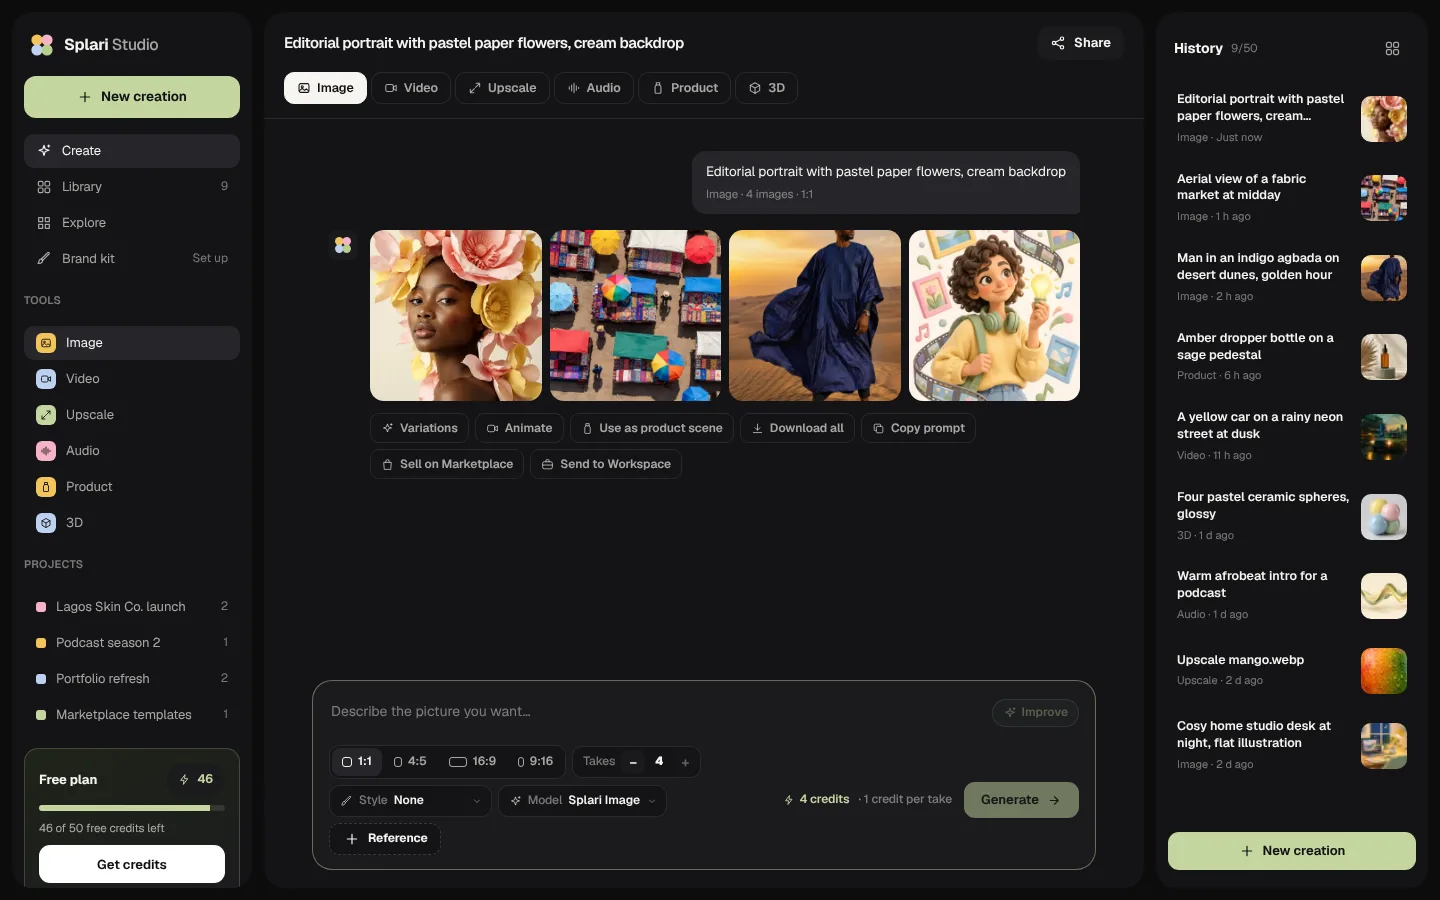The height and width of the screenshot is (900, 1440).
Task: Click the Splari avatar beside generated images
Action: pos(343,244)
